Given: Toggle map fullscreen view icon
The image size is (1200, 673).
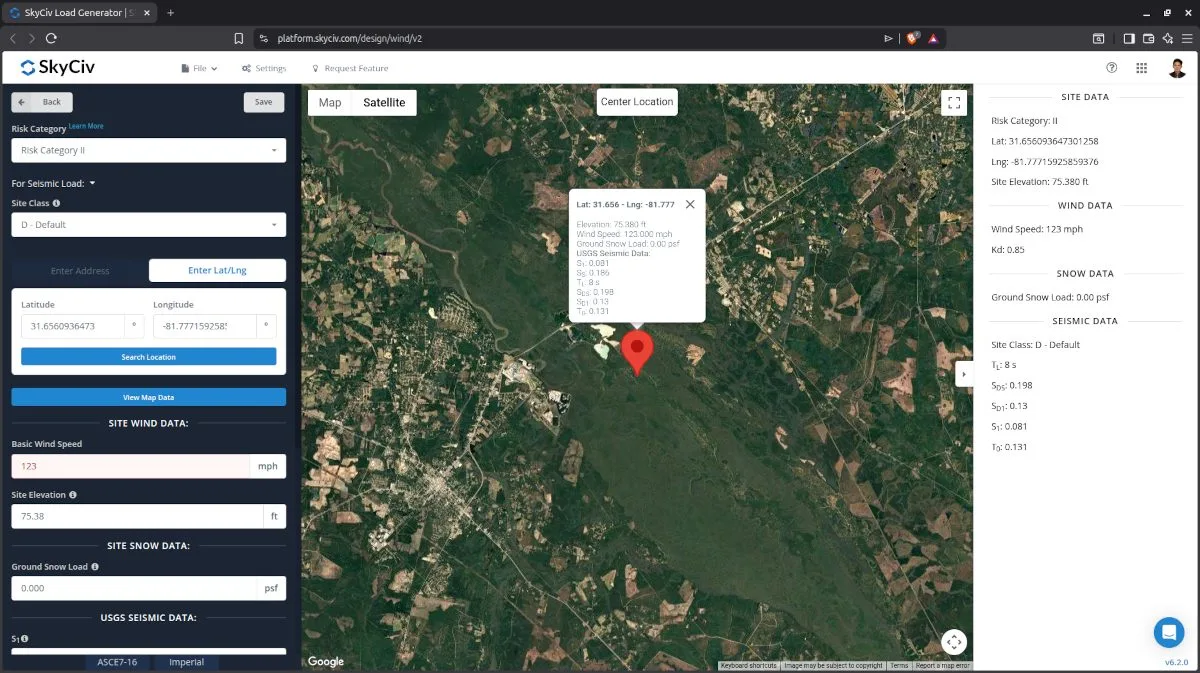Looking at the screenshot, I should [954, 102].
